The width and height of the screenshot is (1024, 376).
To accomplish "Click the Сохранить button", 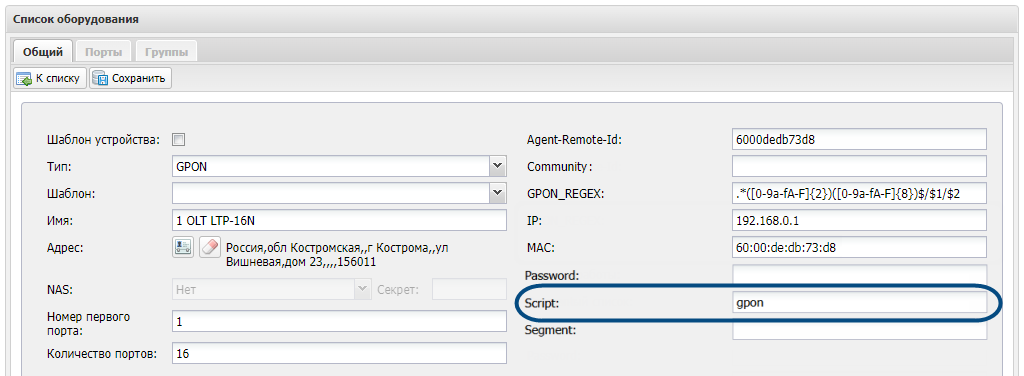I will pyautogui.click(x=131, y=79).
